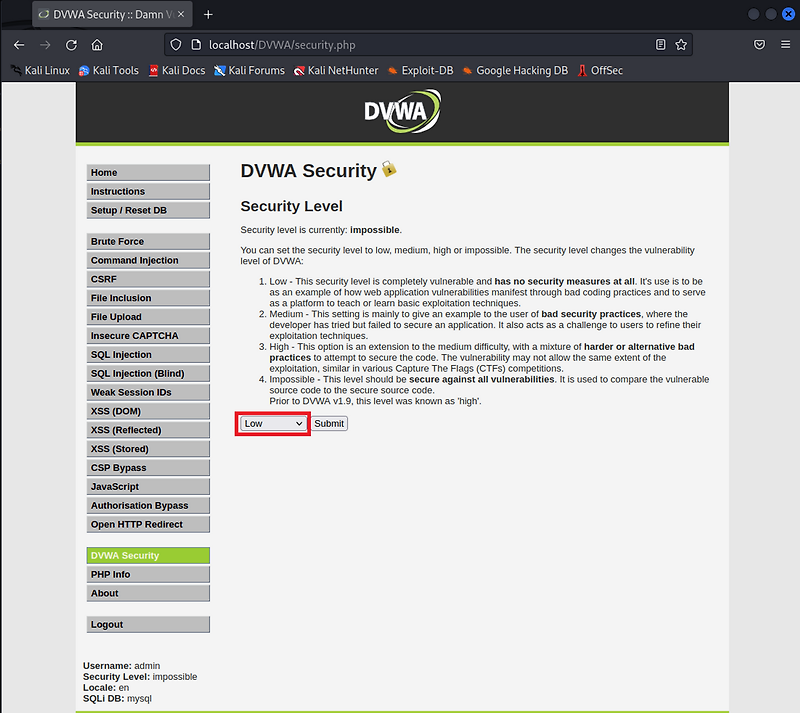
Task: Save the page to Pocket
Action: (x=759, y=44)
